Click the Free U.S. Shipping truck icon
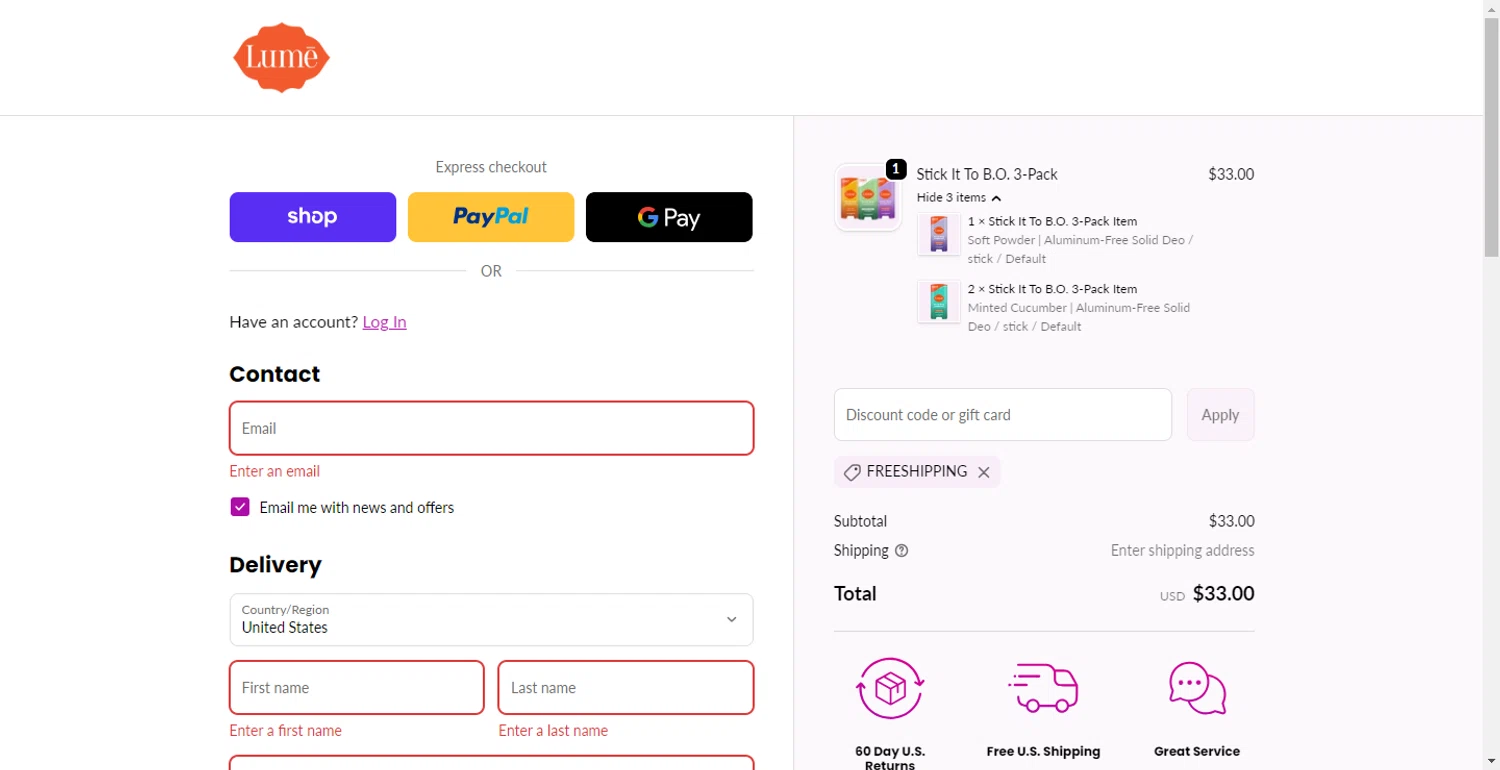Image resolution: width=1500 pixels, height=770 pixels. [x=1043, y=688]
